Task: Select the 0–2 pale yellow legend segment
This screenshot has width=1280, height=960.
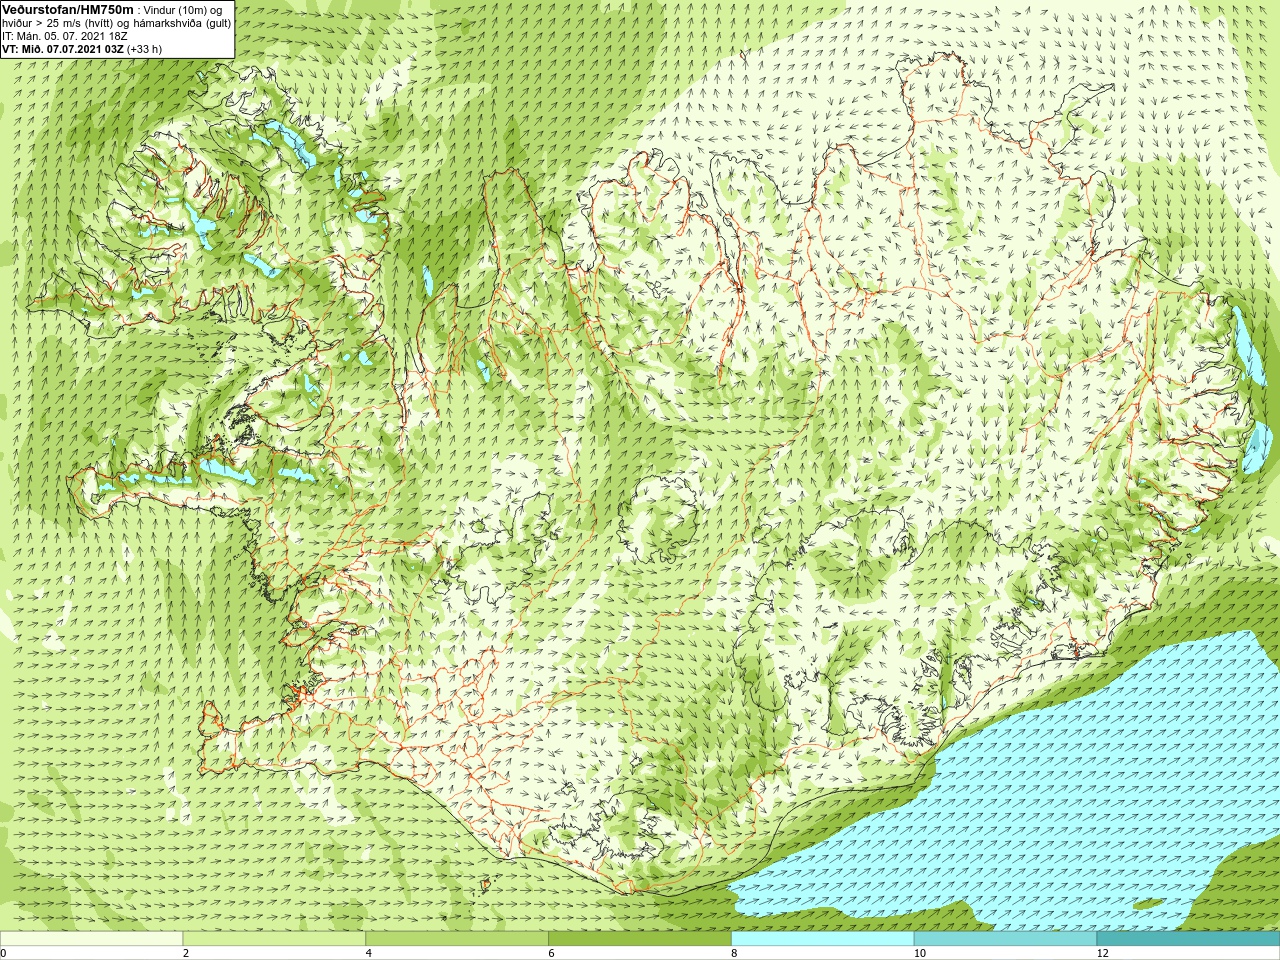Action: point(91,939)
